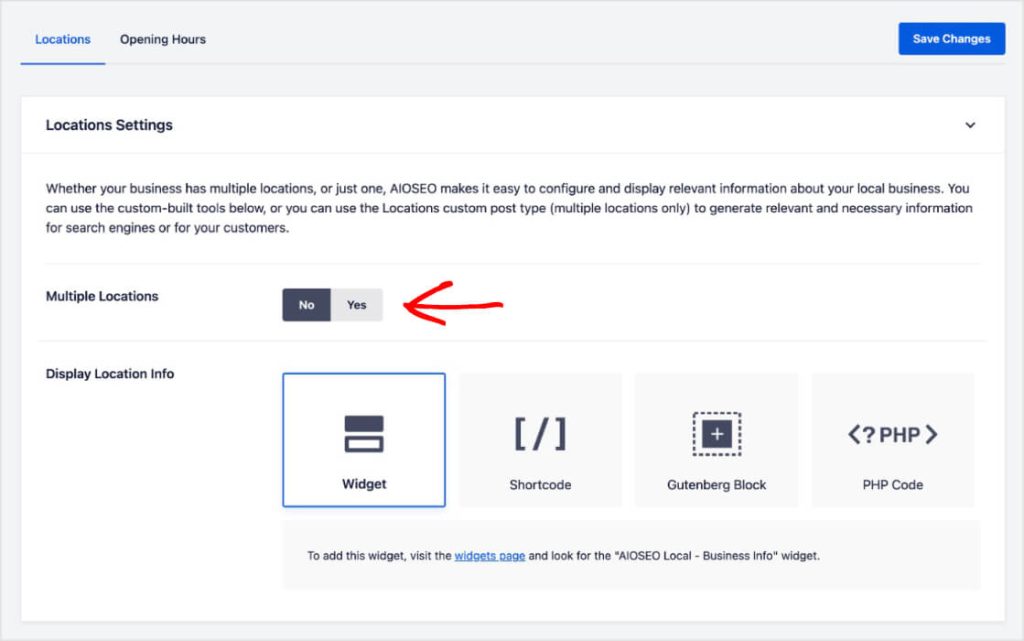Select the Widget layout icon
This screenshot has height=641, width=1024.
click(364, 434)
